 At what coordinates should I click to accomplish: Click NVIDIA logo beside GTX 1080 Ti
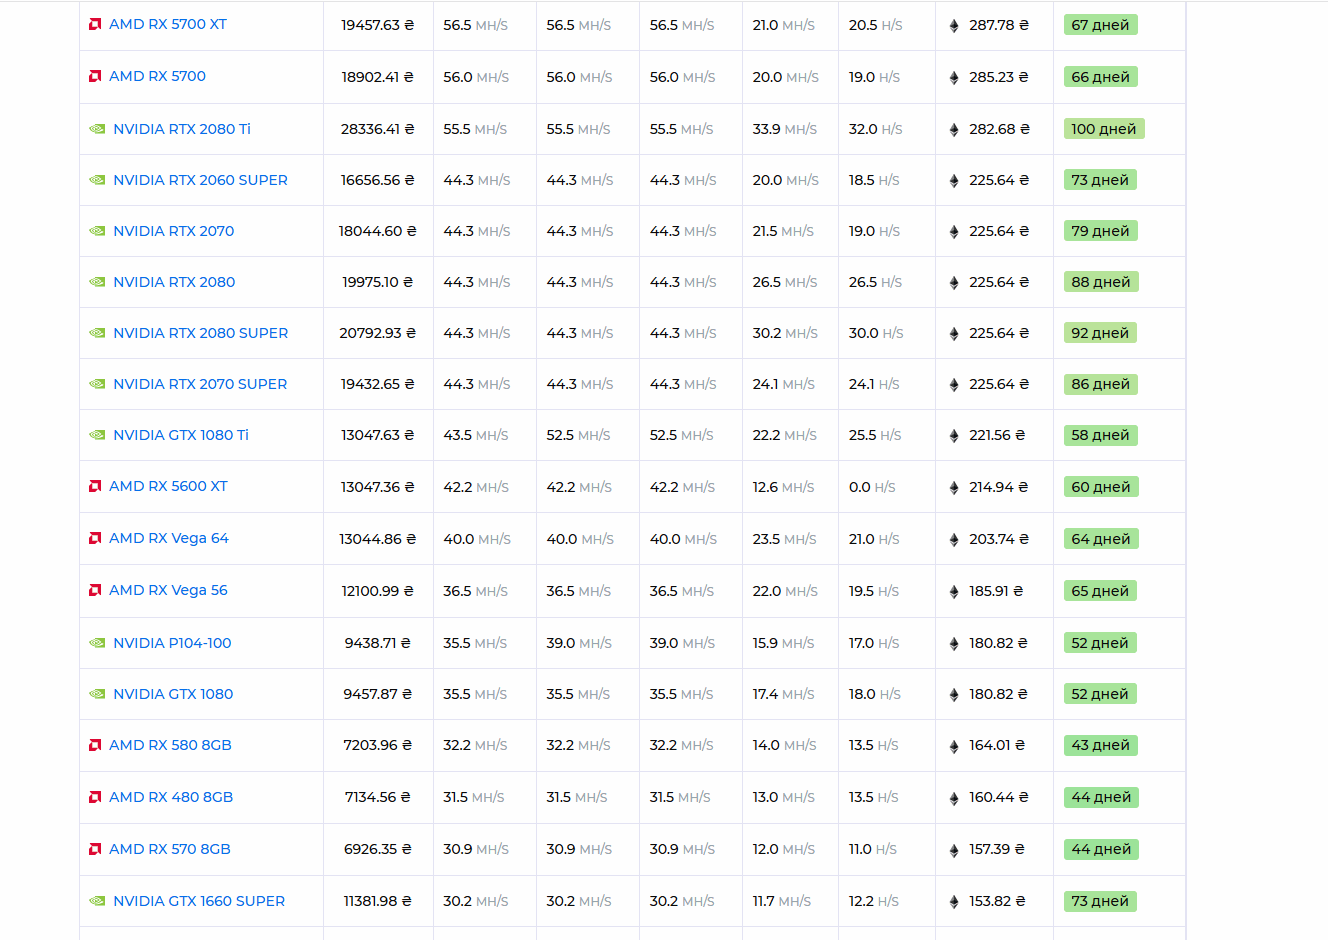coord(97,435)
